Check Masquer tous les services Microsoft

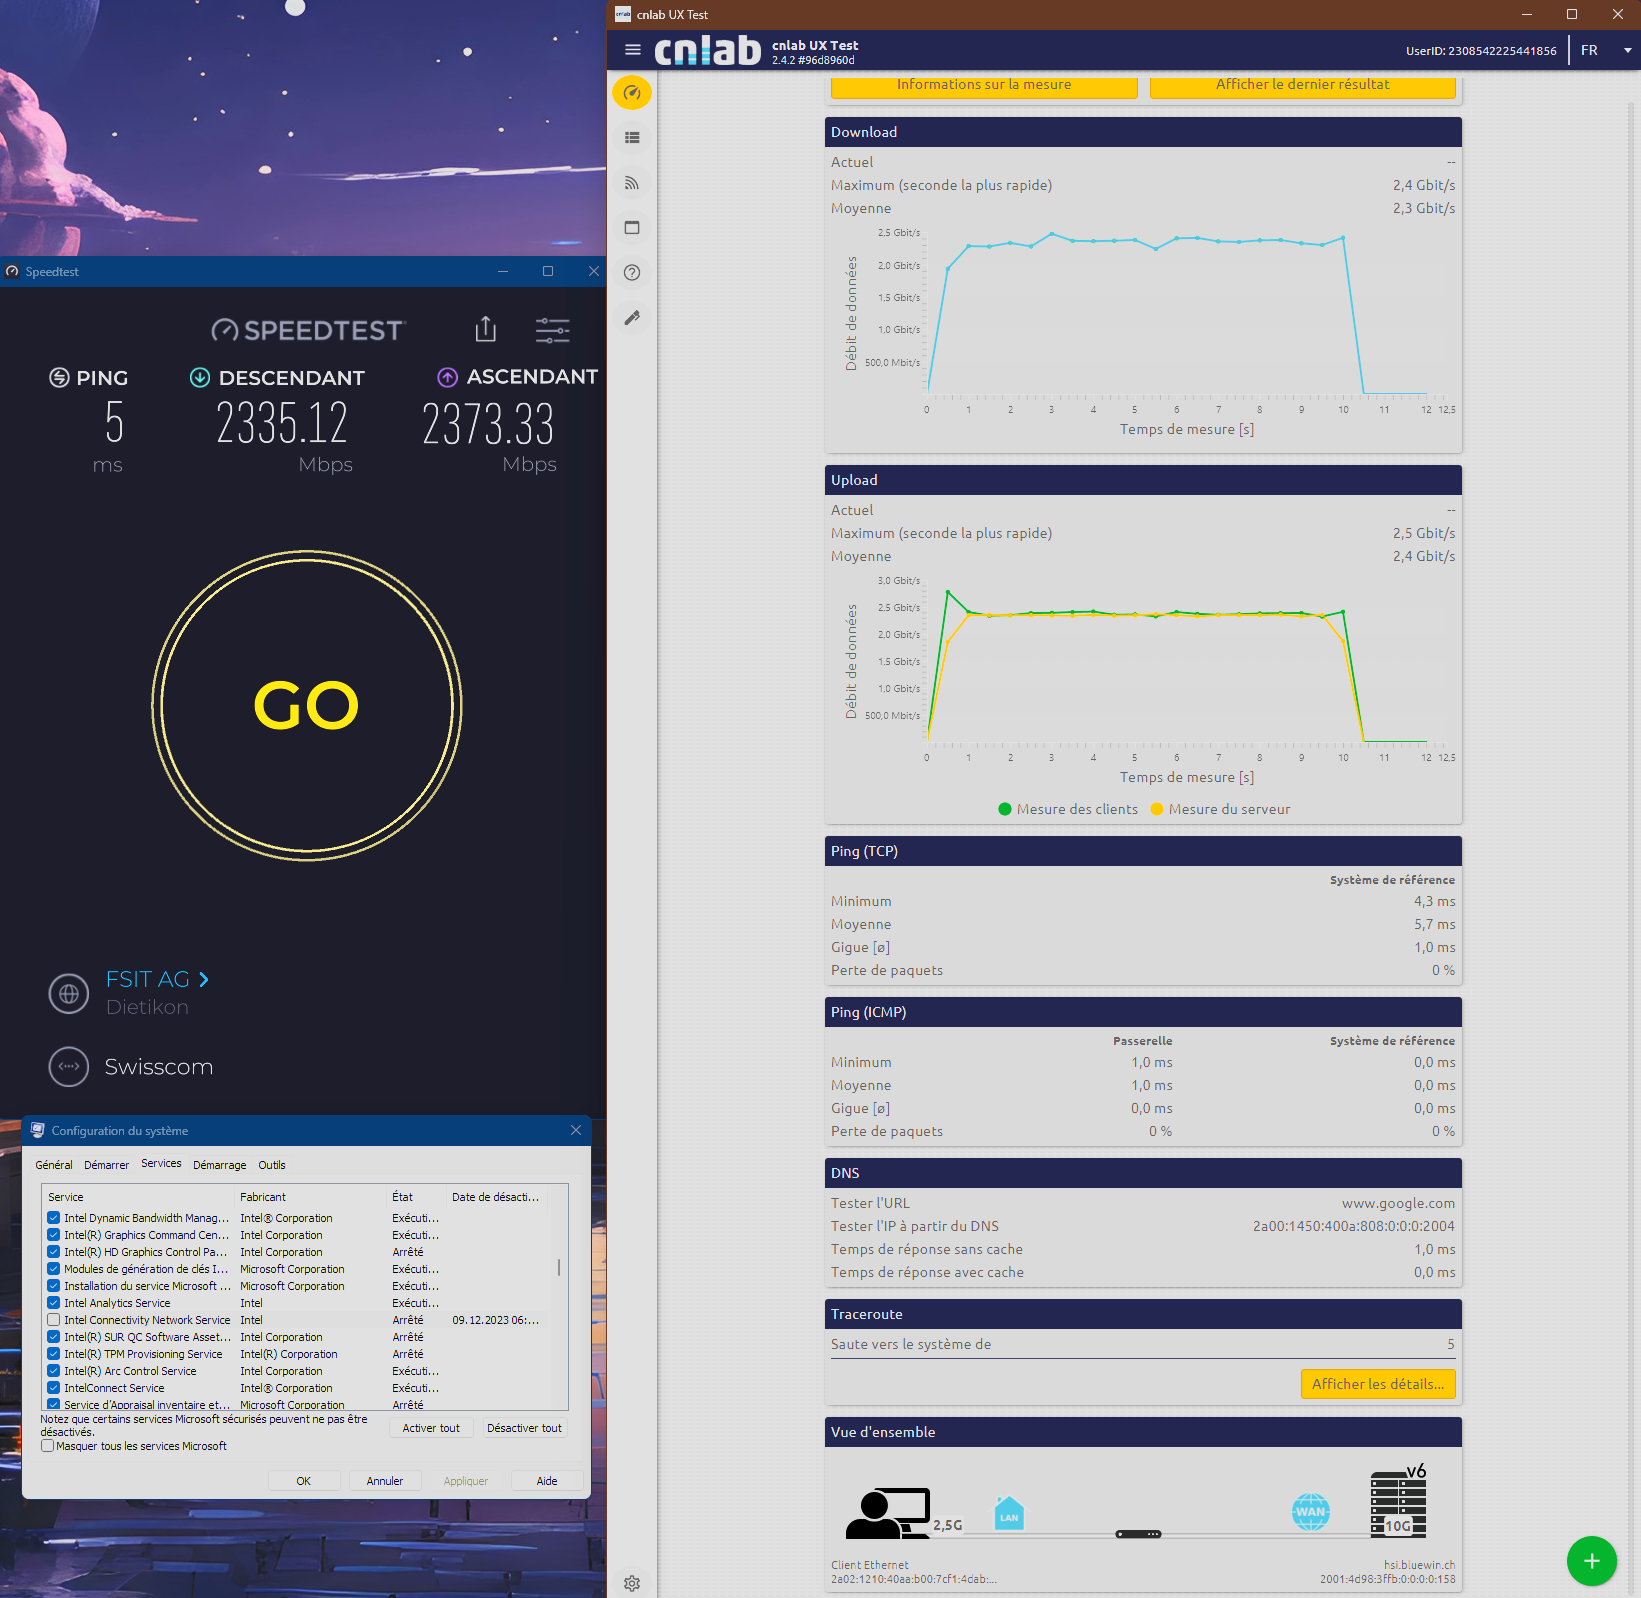coord(48,1446)
